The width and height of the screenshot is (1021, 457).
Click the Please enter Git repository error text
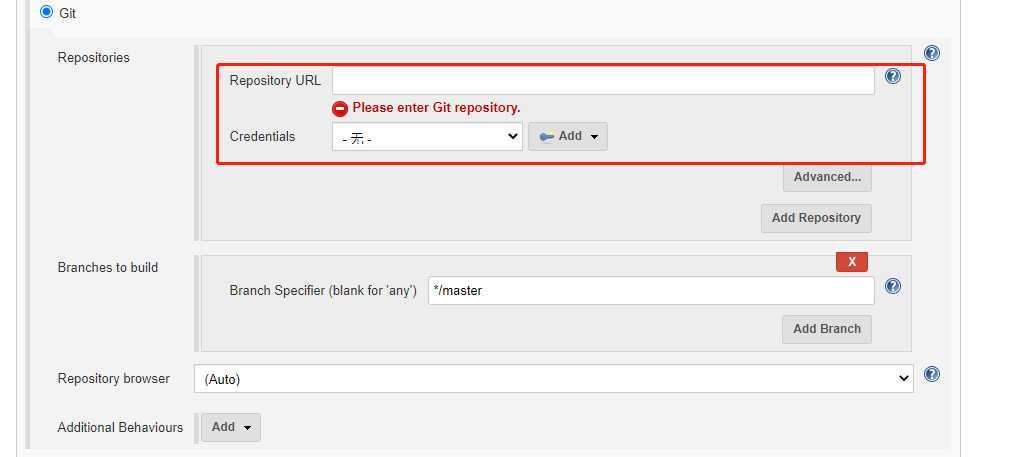click(x=436, y=108)
